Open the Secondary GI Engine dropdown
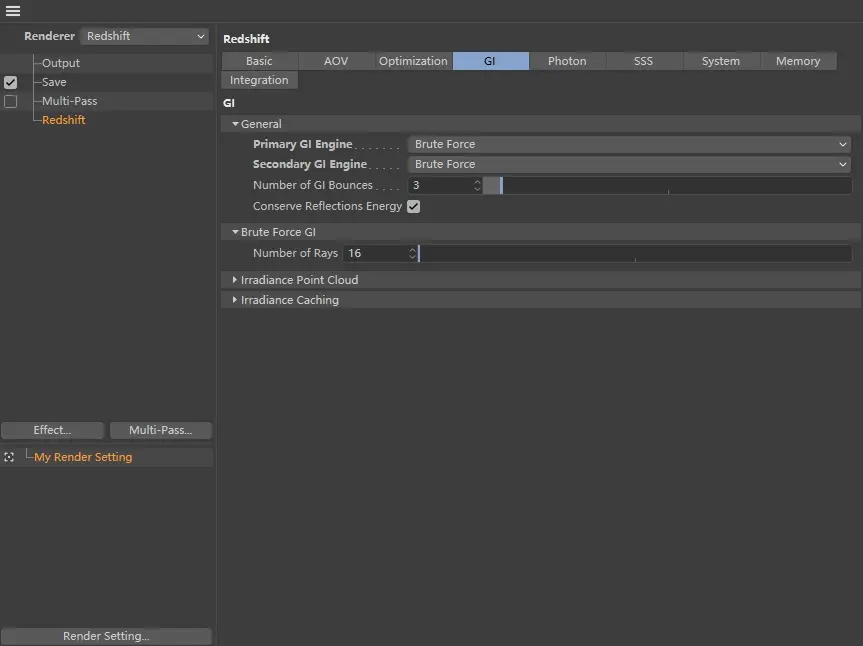863x646 pixels. coord(630,164)
